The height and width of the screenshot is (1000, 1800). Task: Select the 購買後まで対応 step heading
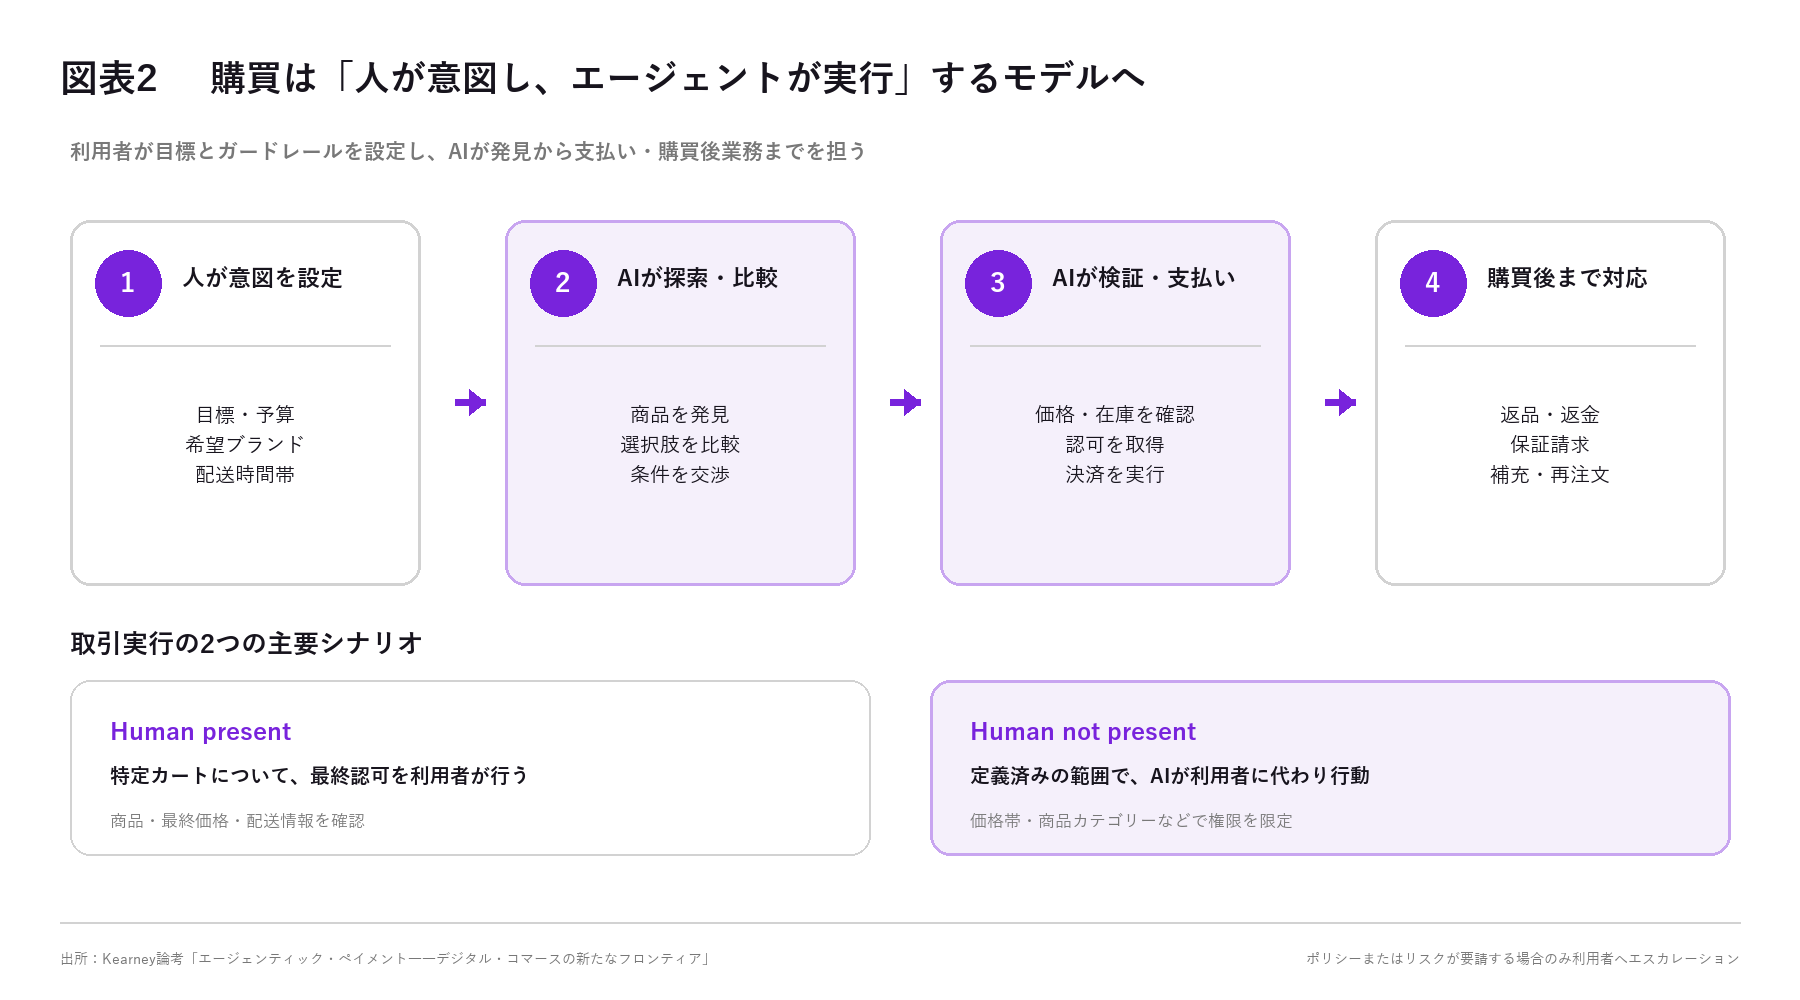tap(1567, 278)
